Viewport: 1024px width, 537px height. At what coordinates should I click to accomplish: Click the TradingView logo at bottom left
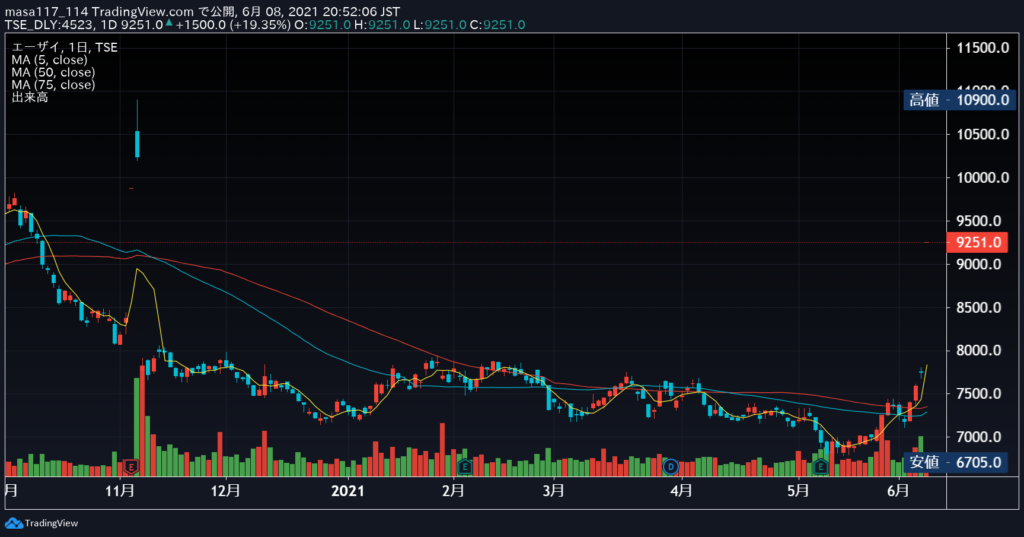click(x=42, y=523)
